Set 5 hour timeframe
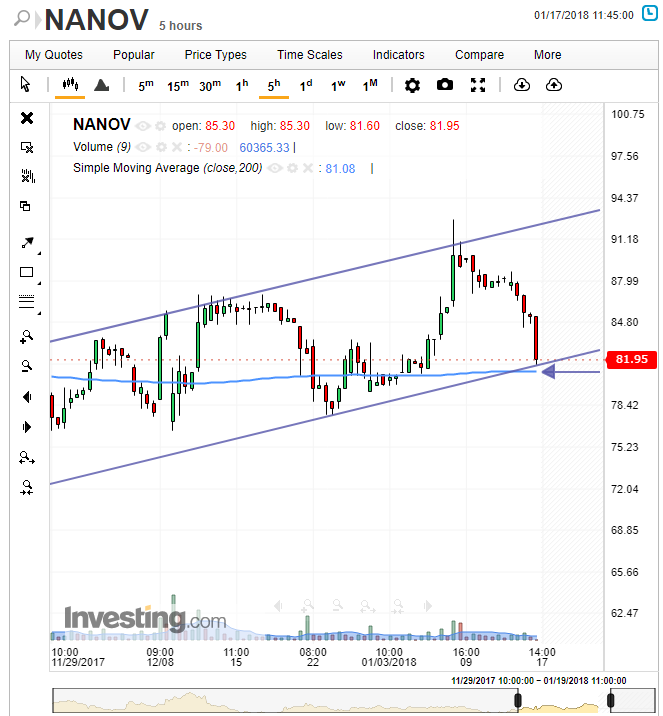 (274, 85)
